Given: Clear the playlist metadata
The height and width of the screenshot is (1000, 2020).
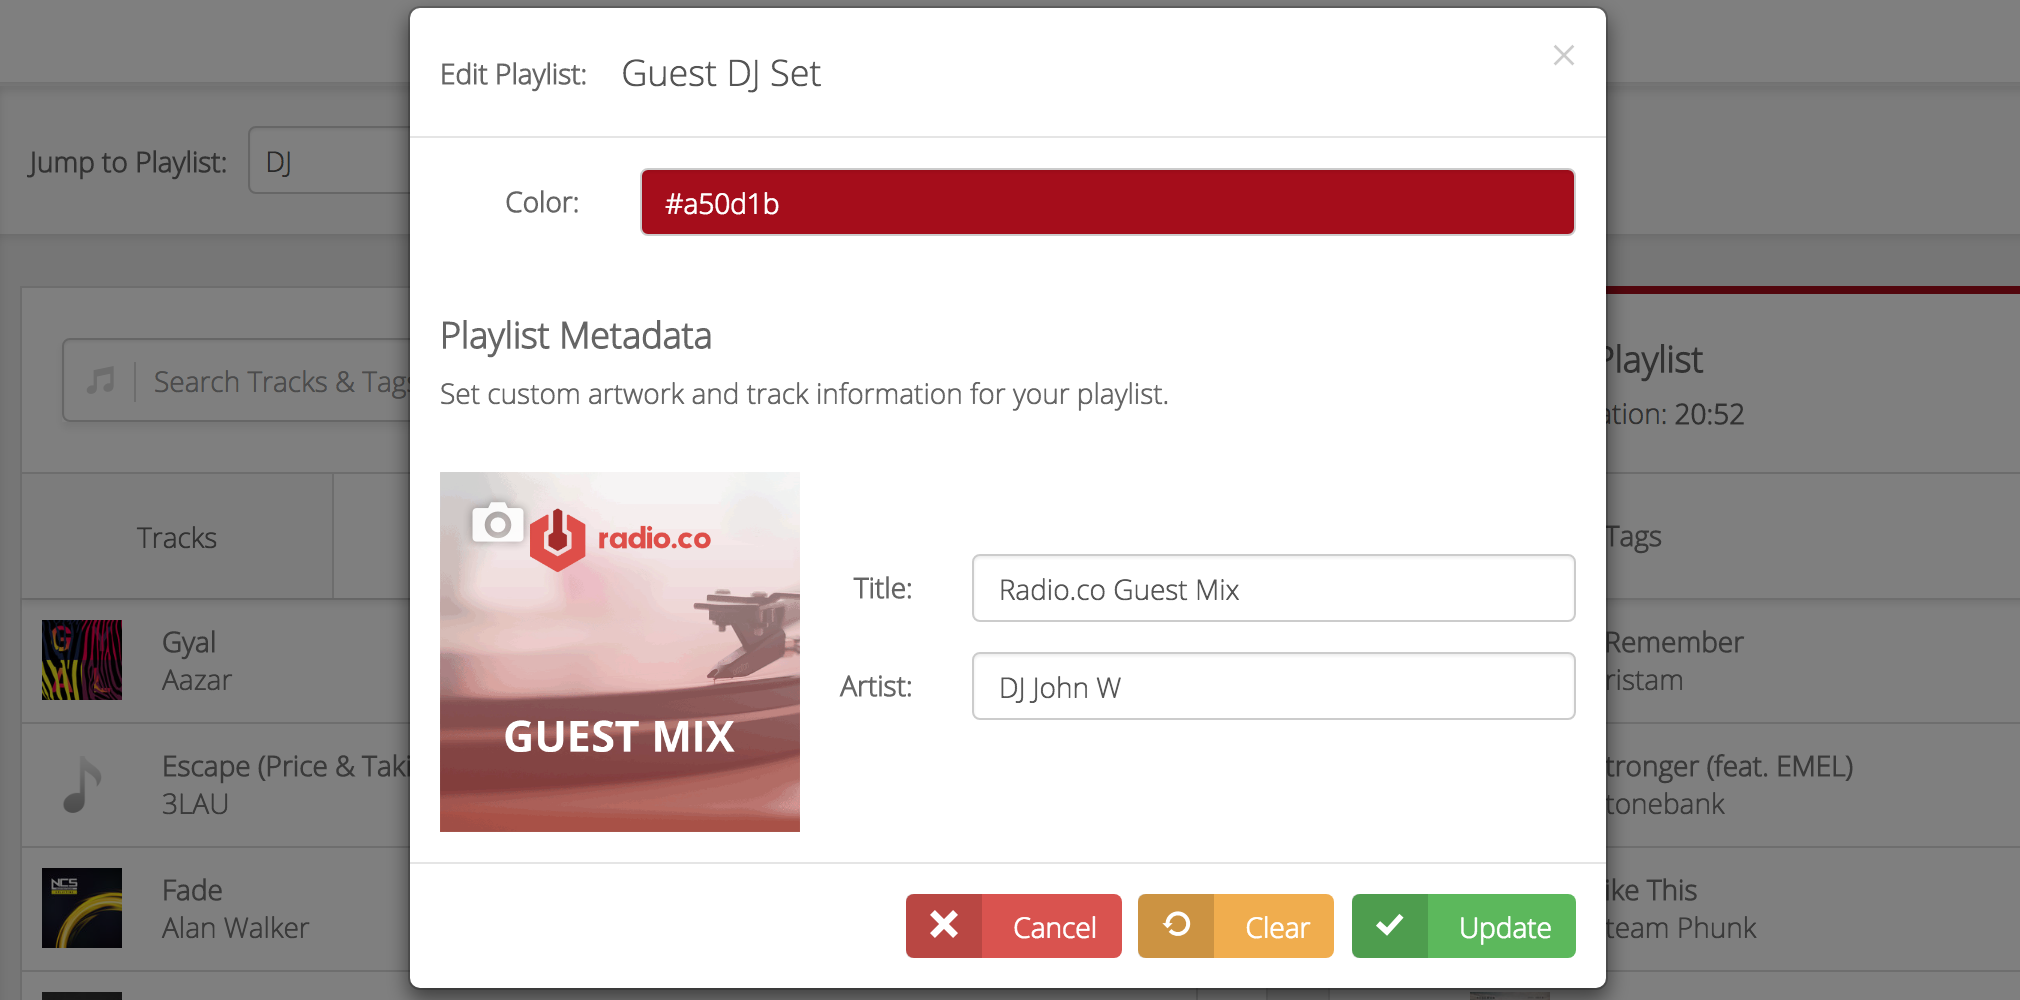Looking at the screenshot, I should click(x=1235, y=927).
